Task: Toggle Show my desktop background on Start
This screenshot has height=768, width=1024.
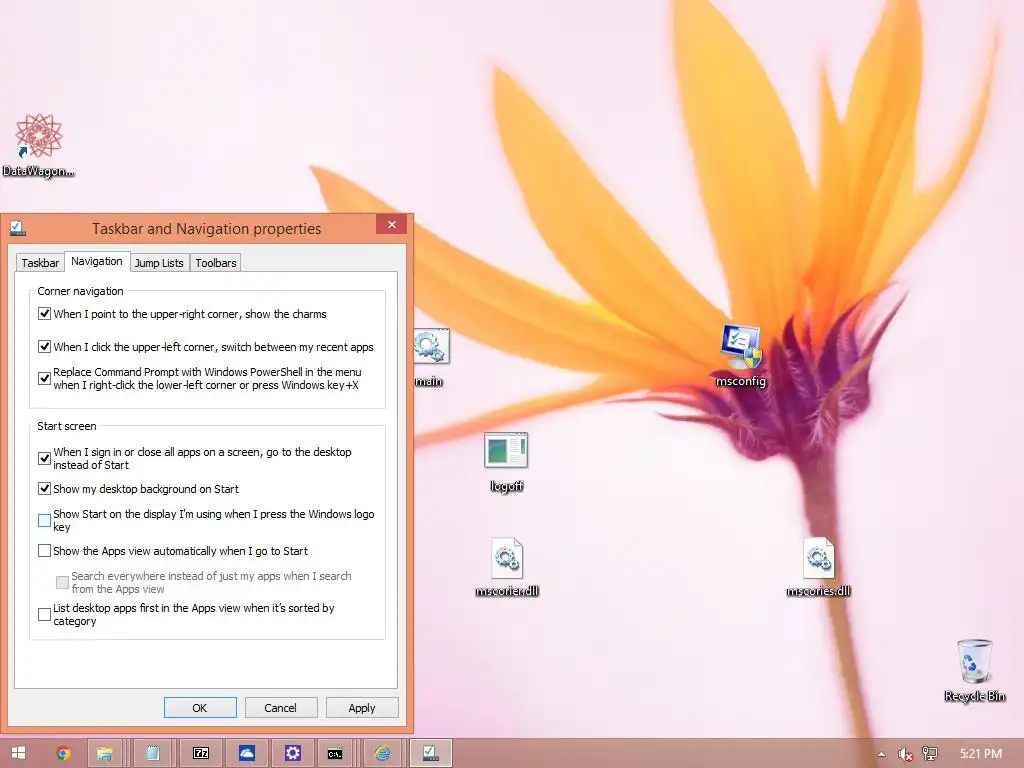Action: 44,488
